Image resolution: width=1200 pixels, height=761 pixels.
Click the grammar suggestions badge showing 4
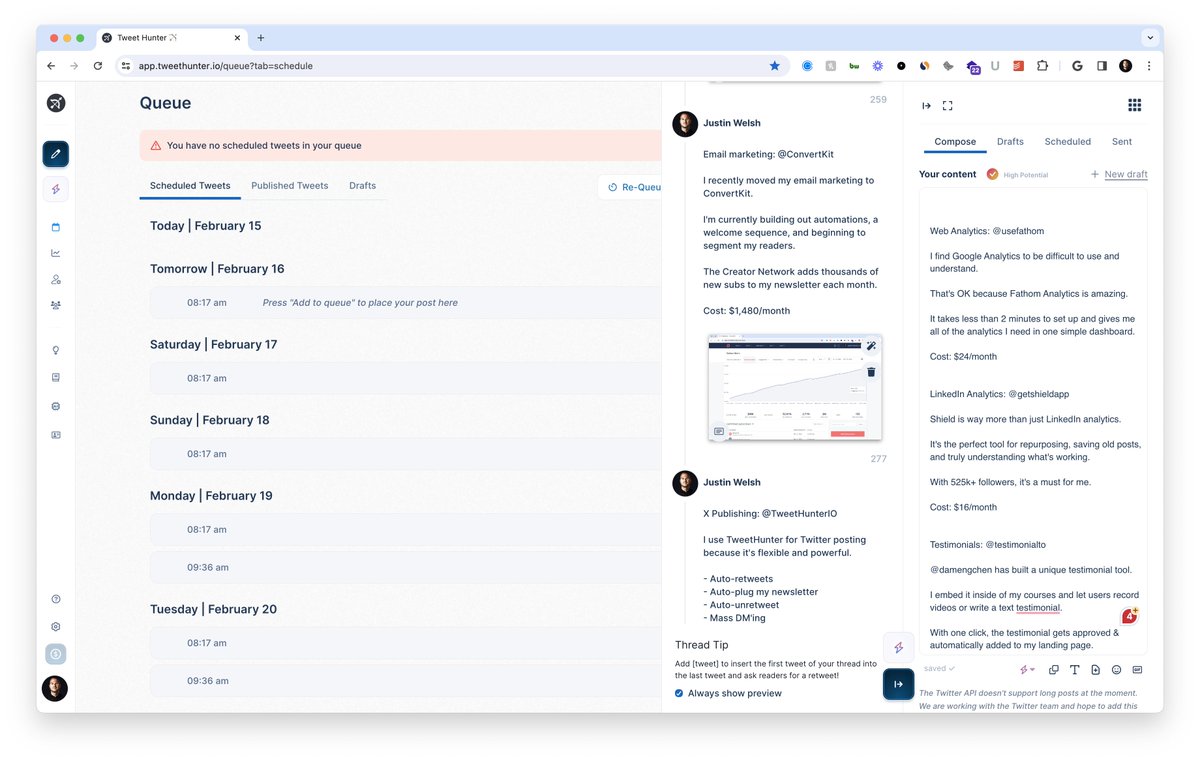1129,616
